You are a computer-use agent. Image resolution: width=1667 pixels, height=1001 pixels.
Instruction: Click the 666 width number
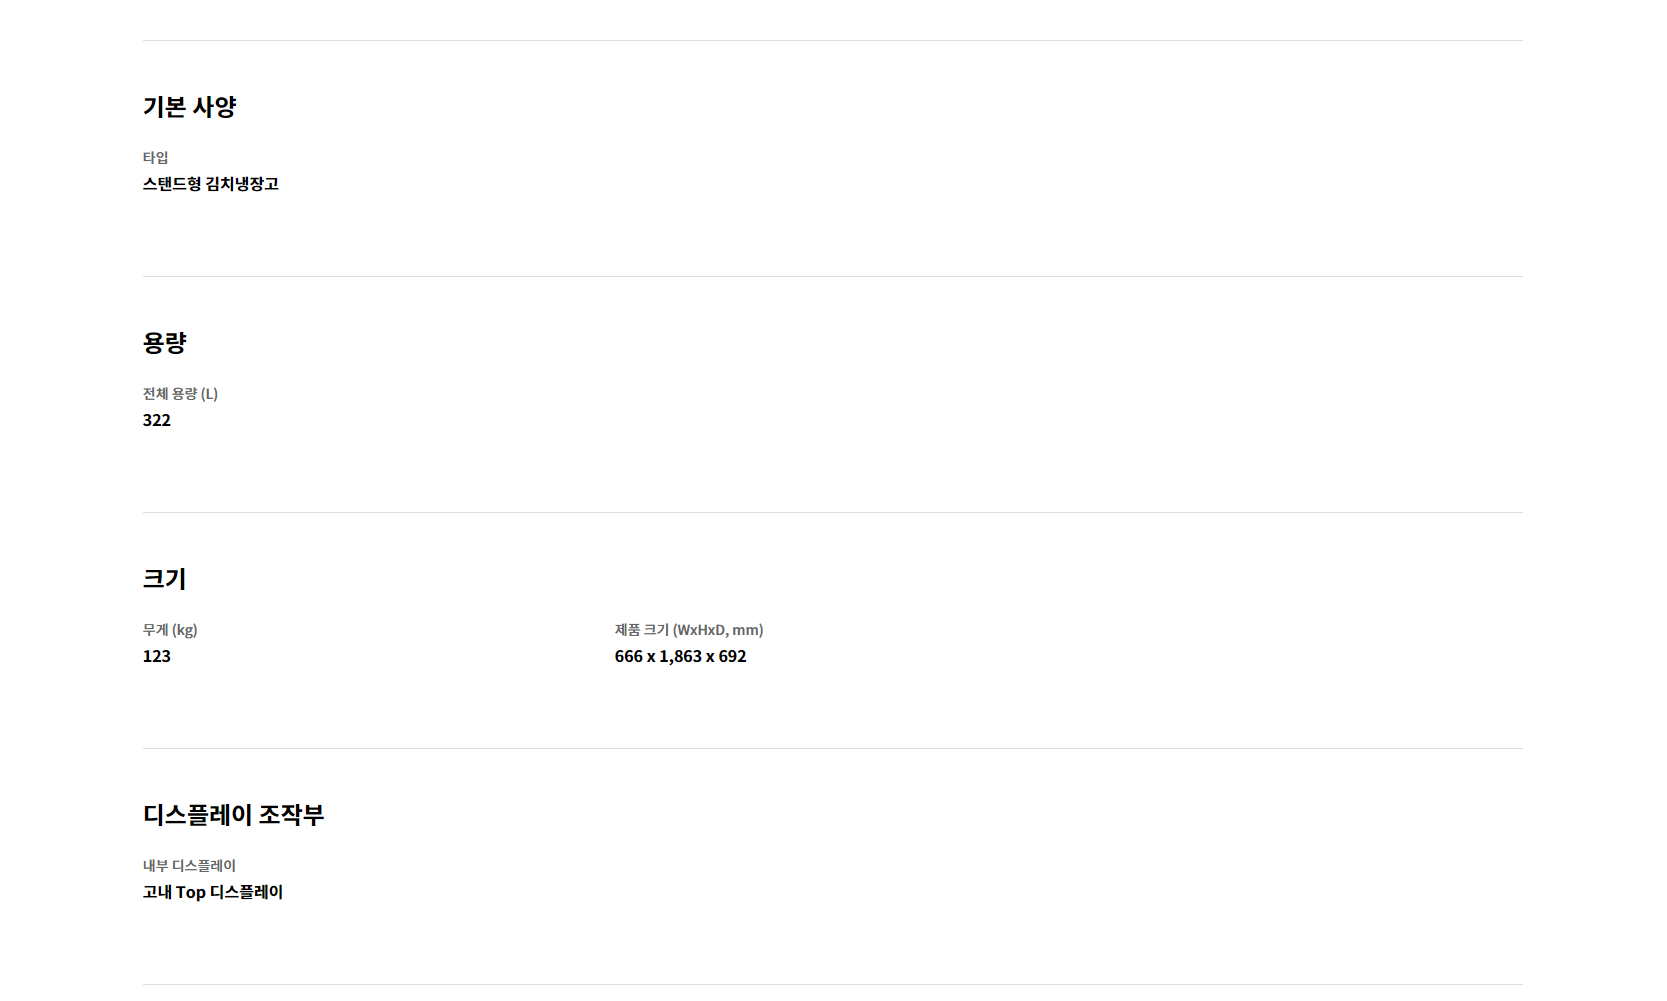[629, 656]
